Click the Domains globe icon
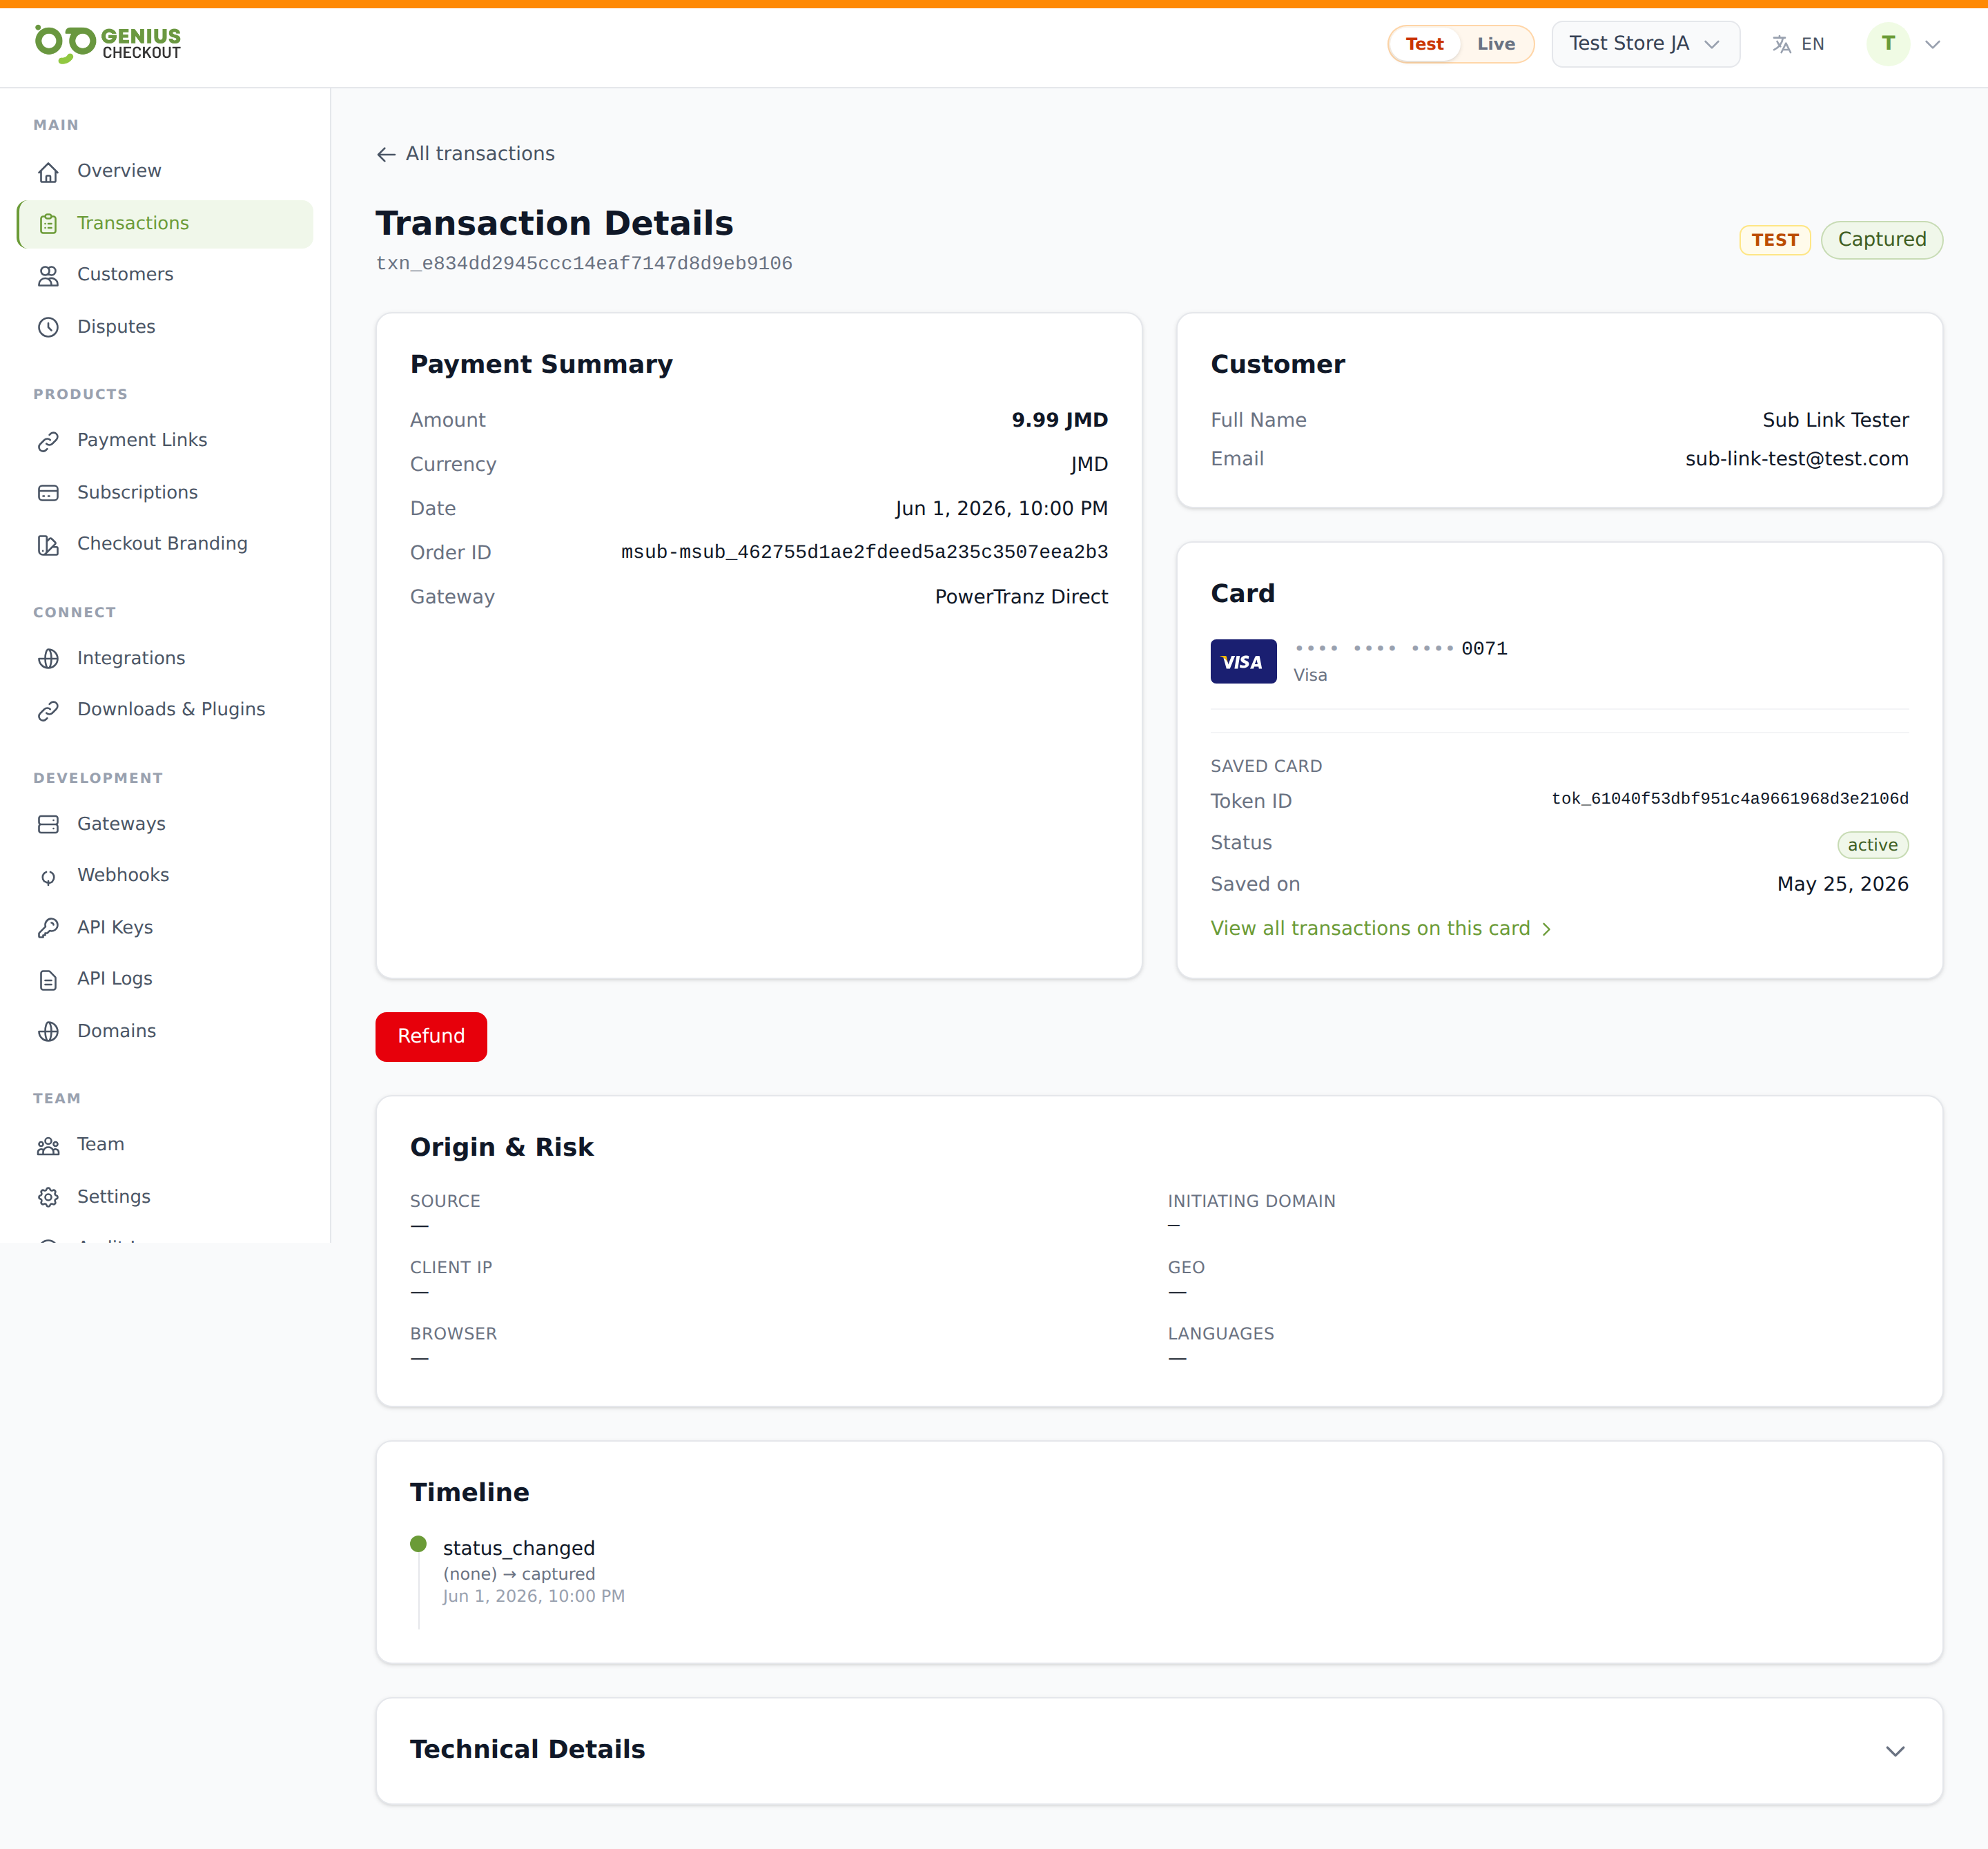 48,1032
